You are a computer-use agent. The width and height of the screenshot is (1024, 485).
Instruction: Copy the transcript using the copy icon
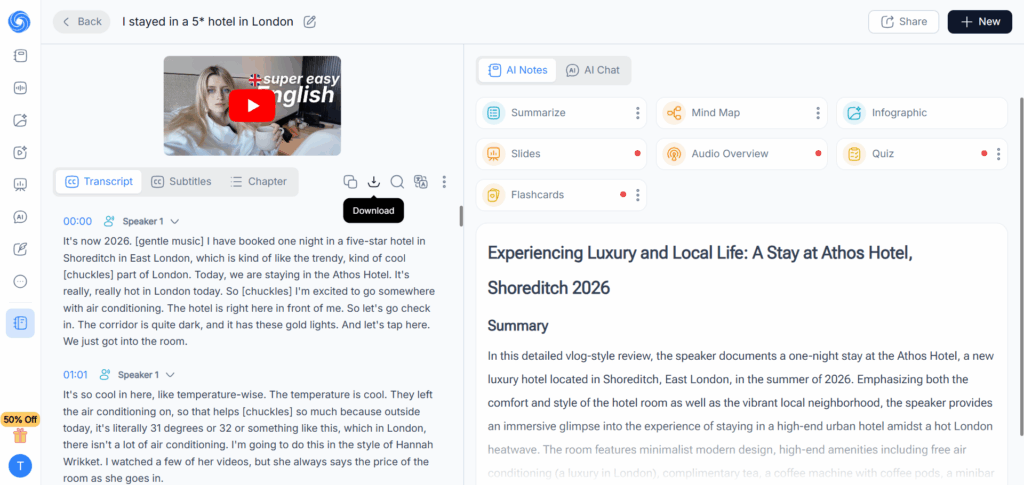pos(350,181)
